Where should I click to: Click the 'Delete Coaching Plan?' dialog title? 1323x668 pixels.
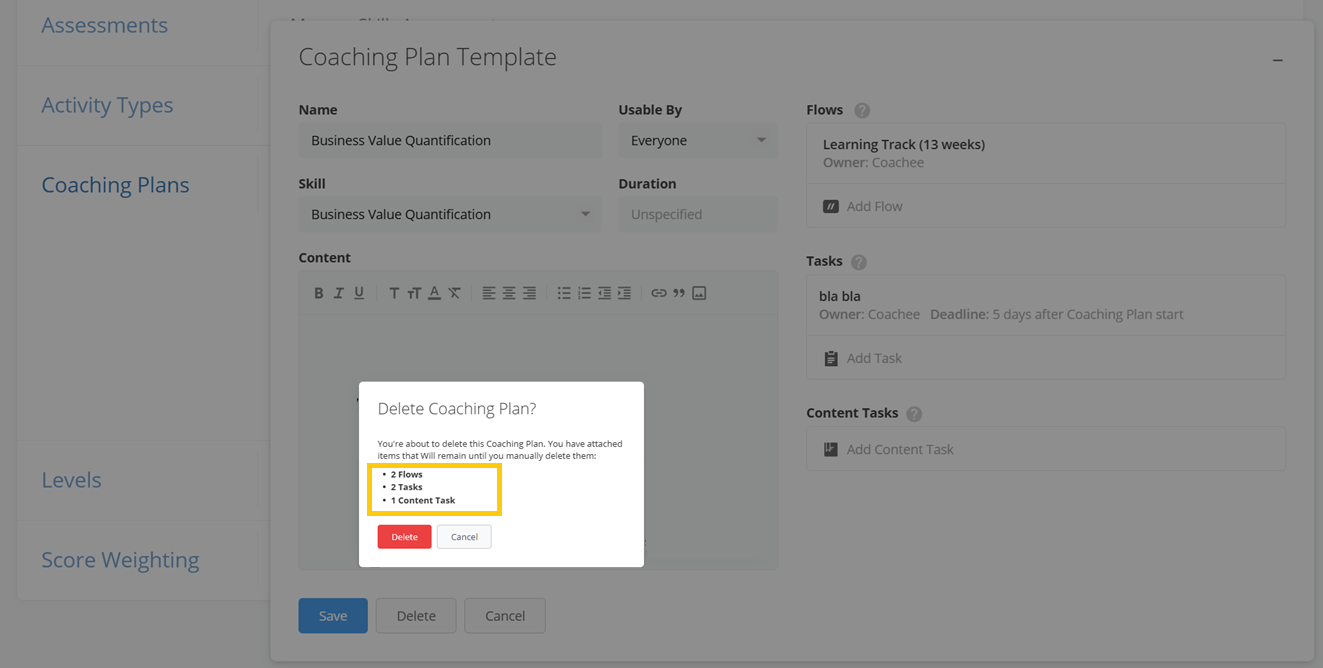click(457, 409)
